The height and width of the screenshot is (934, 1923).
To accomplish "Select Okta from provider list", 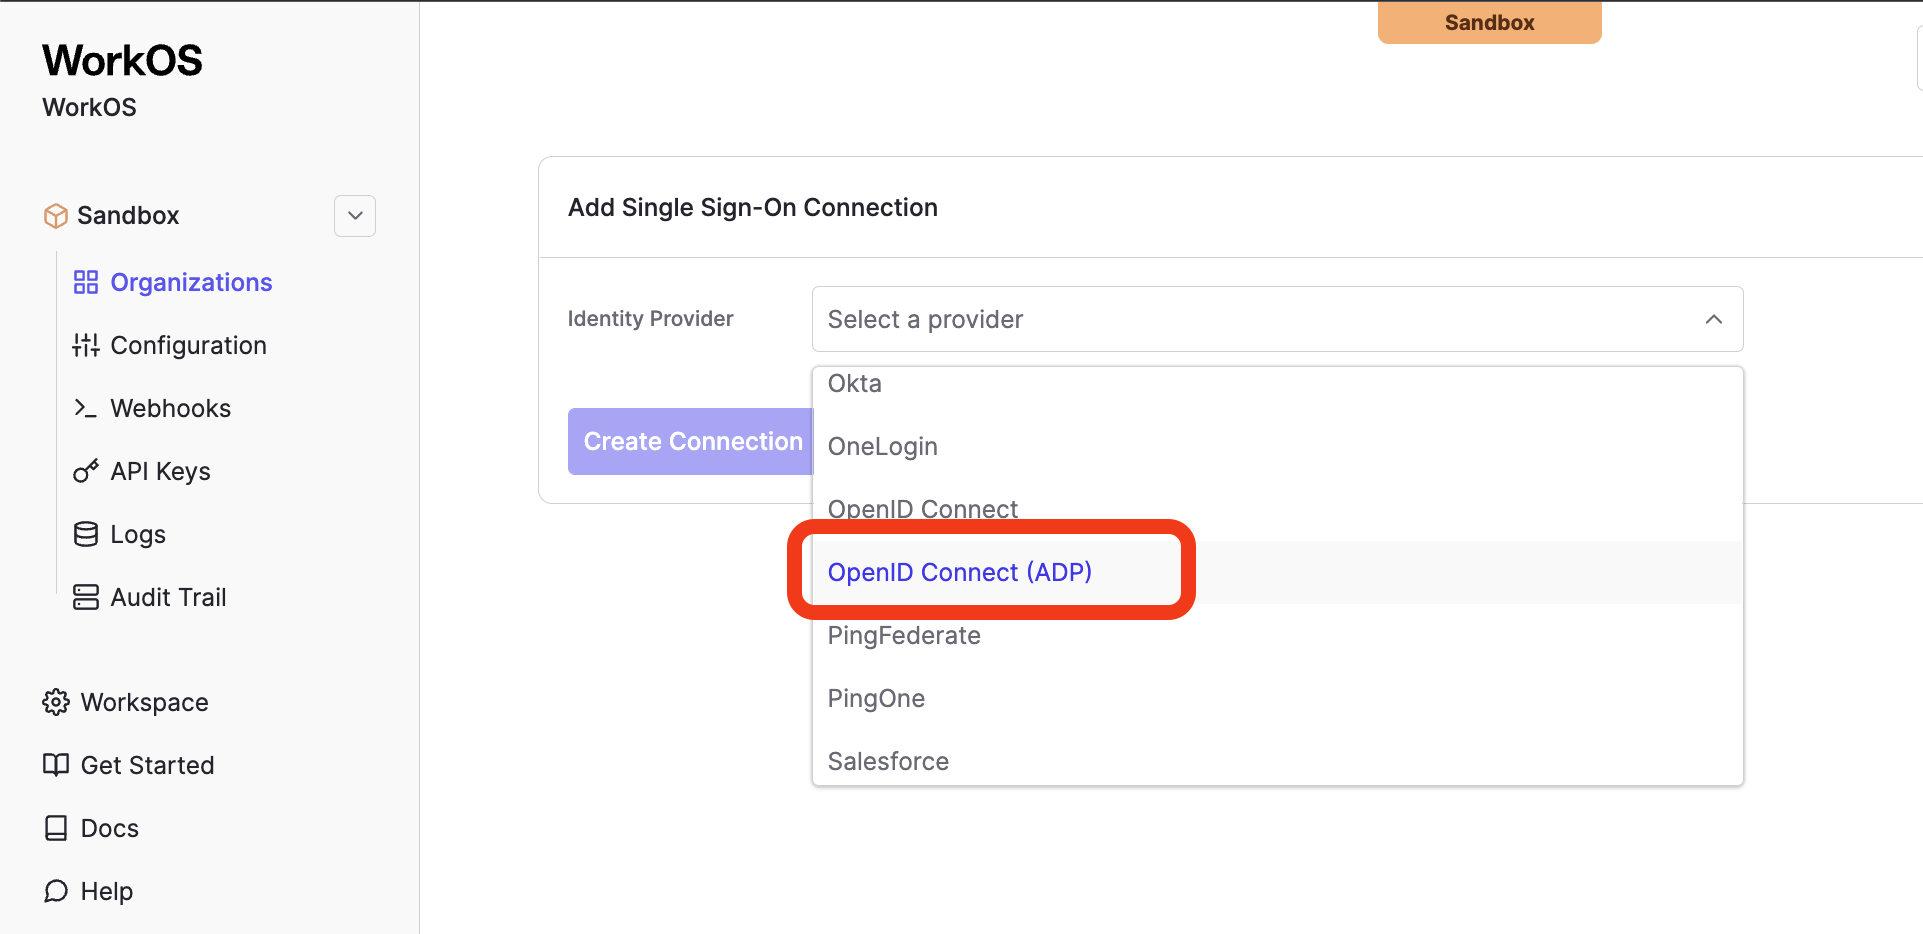I will [855, 384].
